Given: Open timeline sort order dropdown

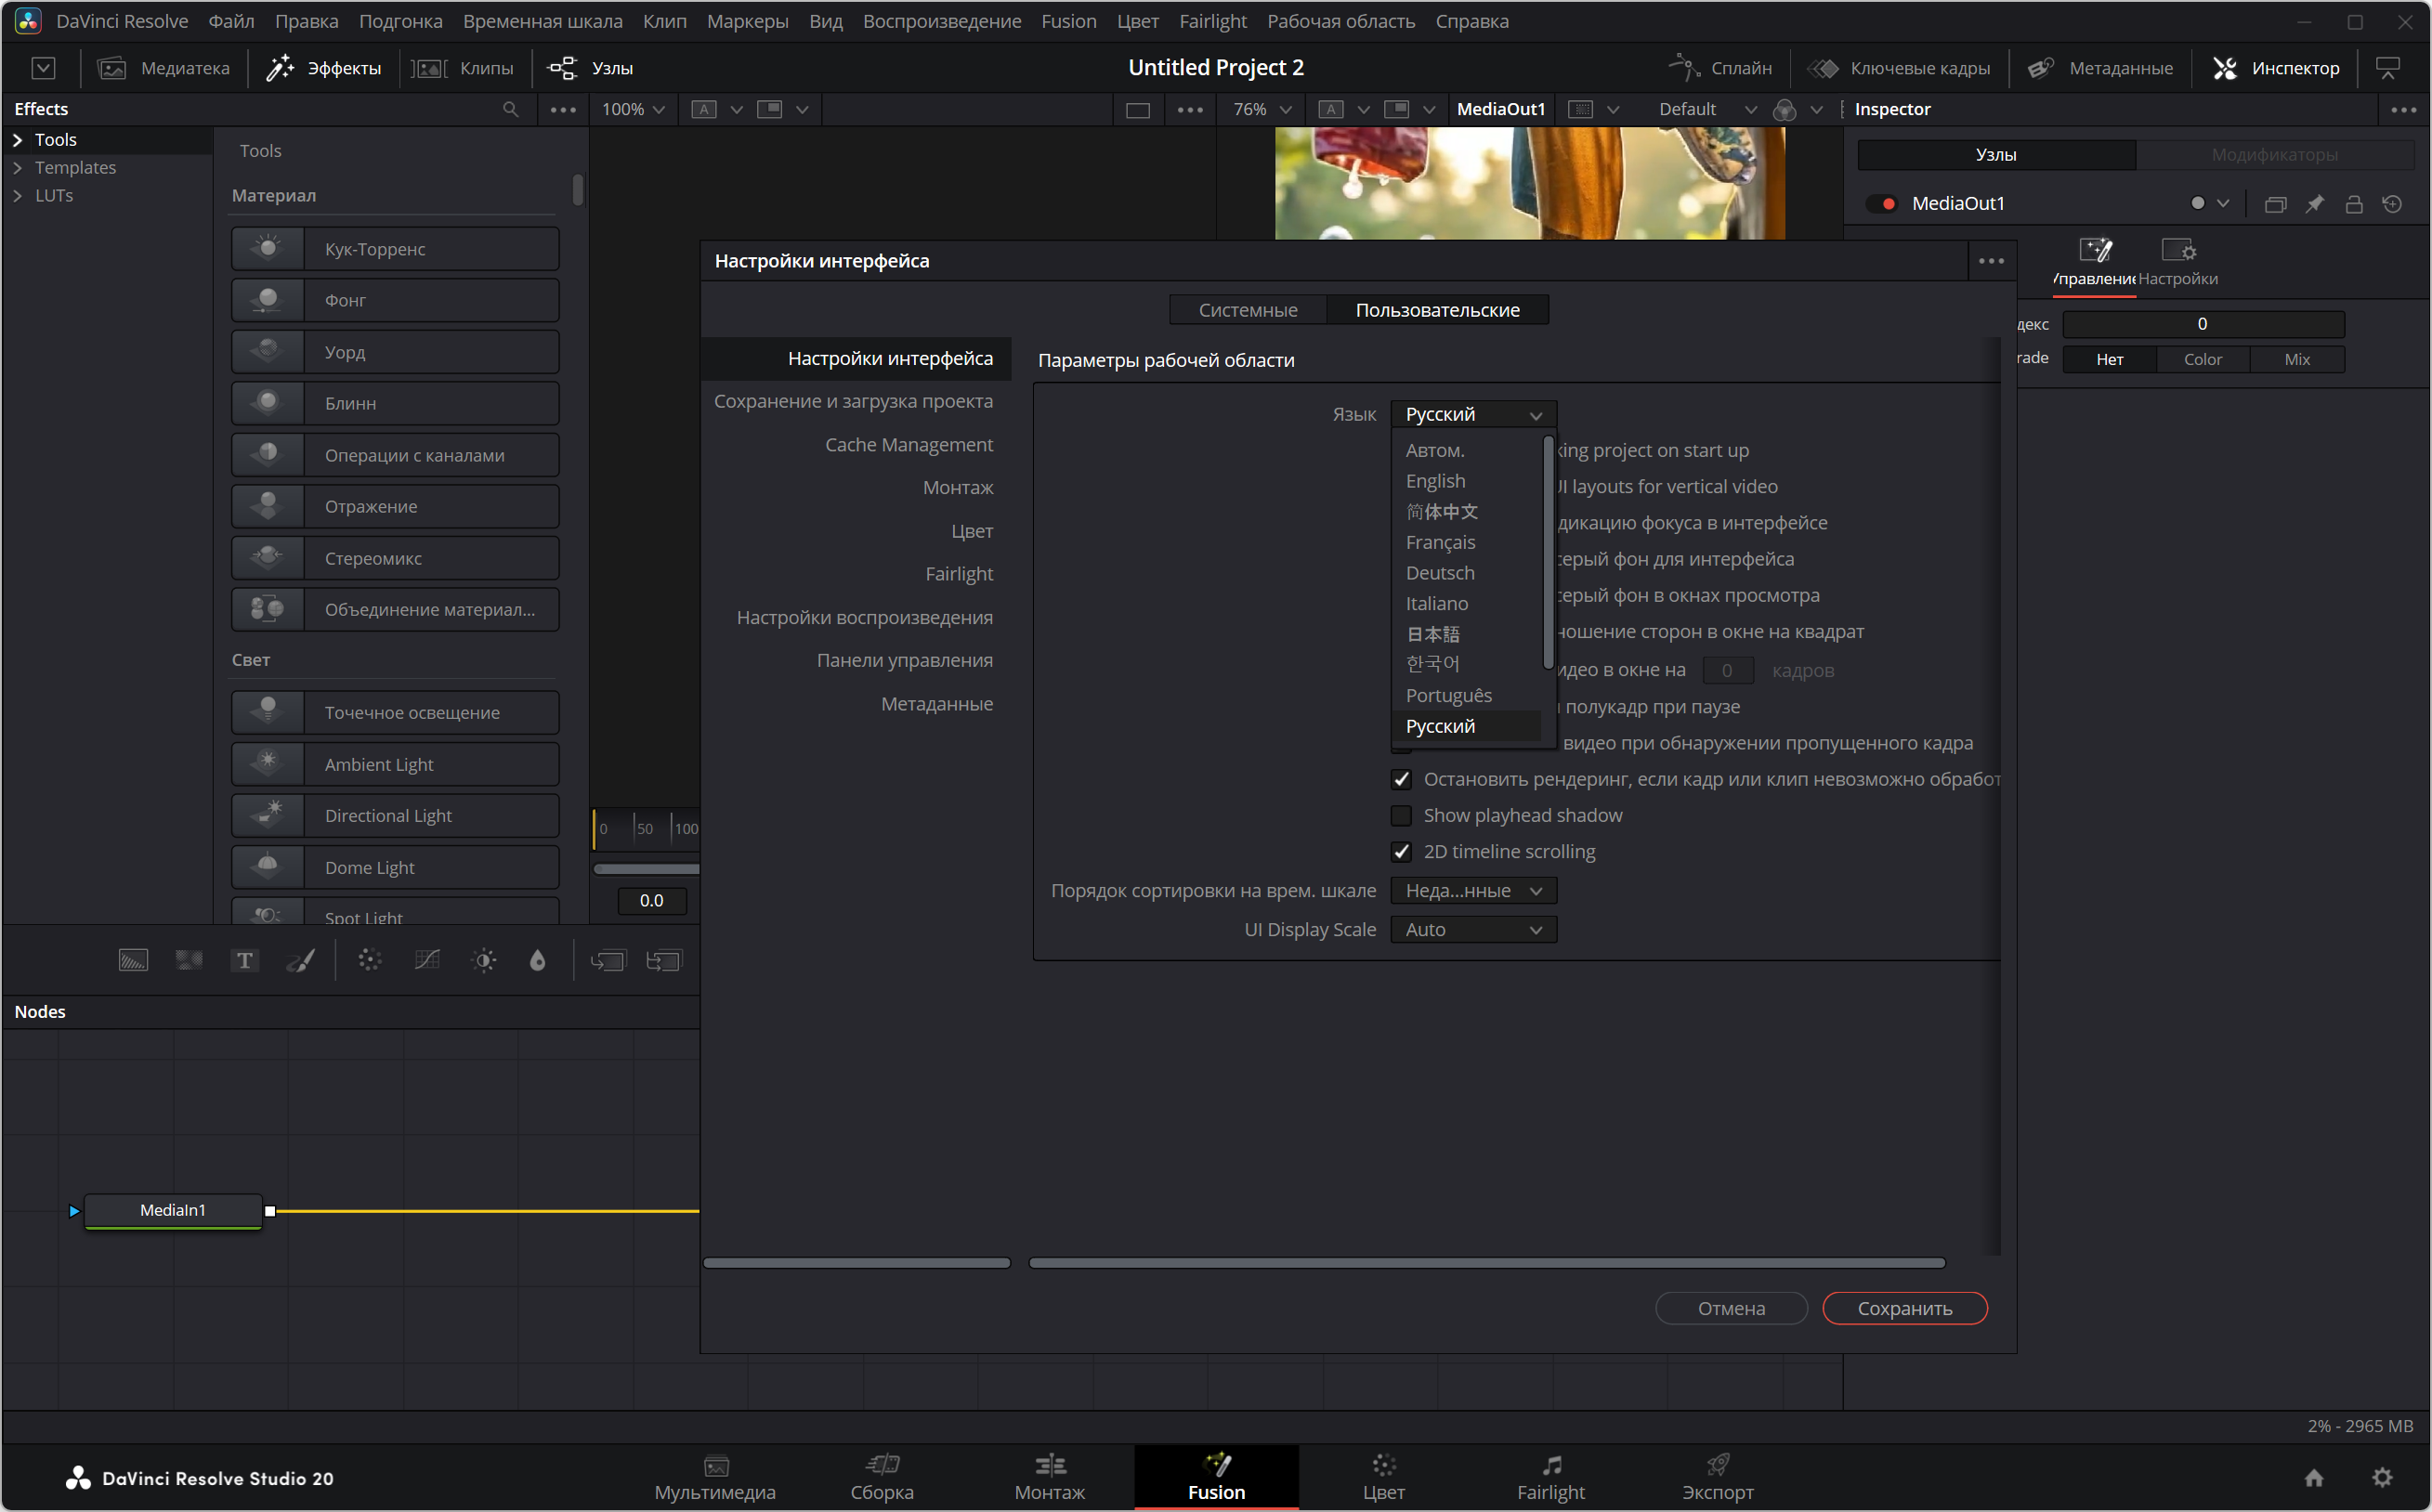Looking at the screenshot, I should [x=1472, y=891].
